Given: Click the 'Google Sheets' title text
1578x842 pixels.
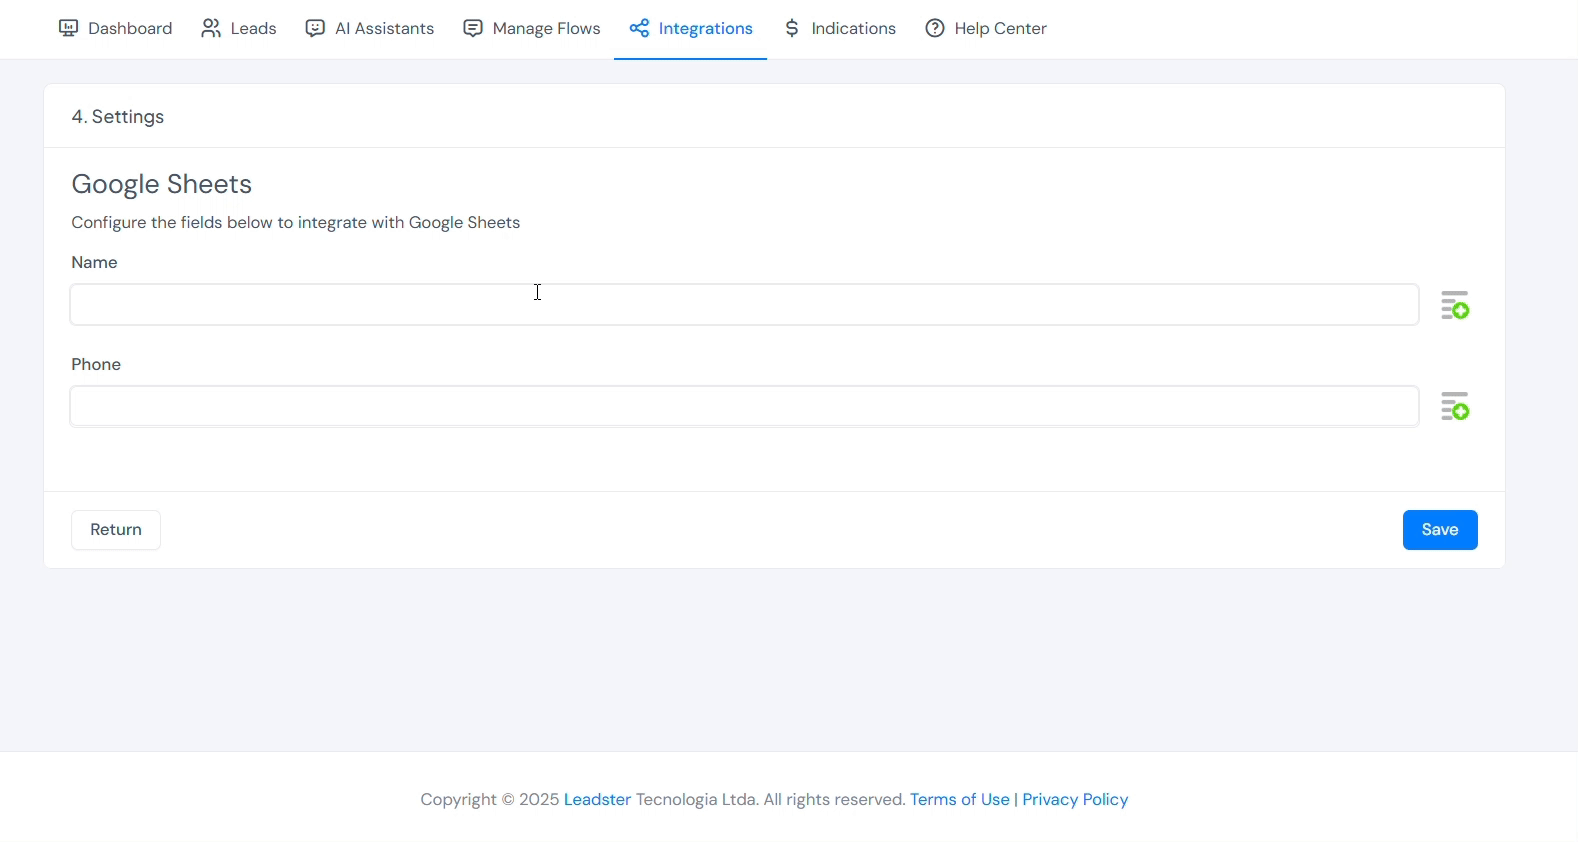Looking at the screenshot, I should [x=162, y=184].
